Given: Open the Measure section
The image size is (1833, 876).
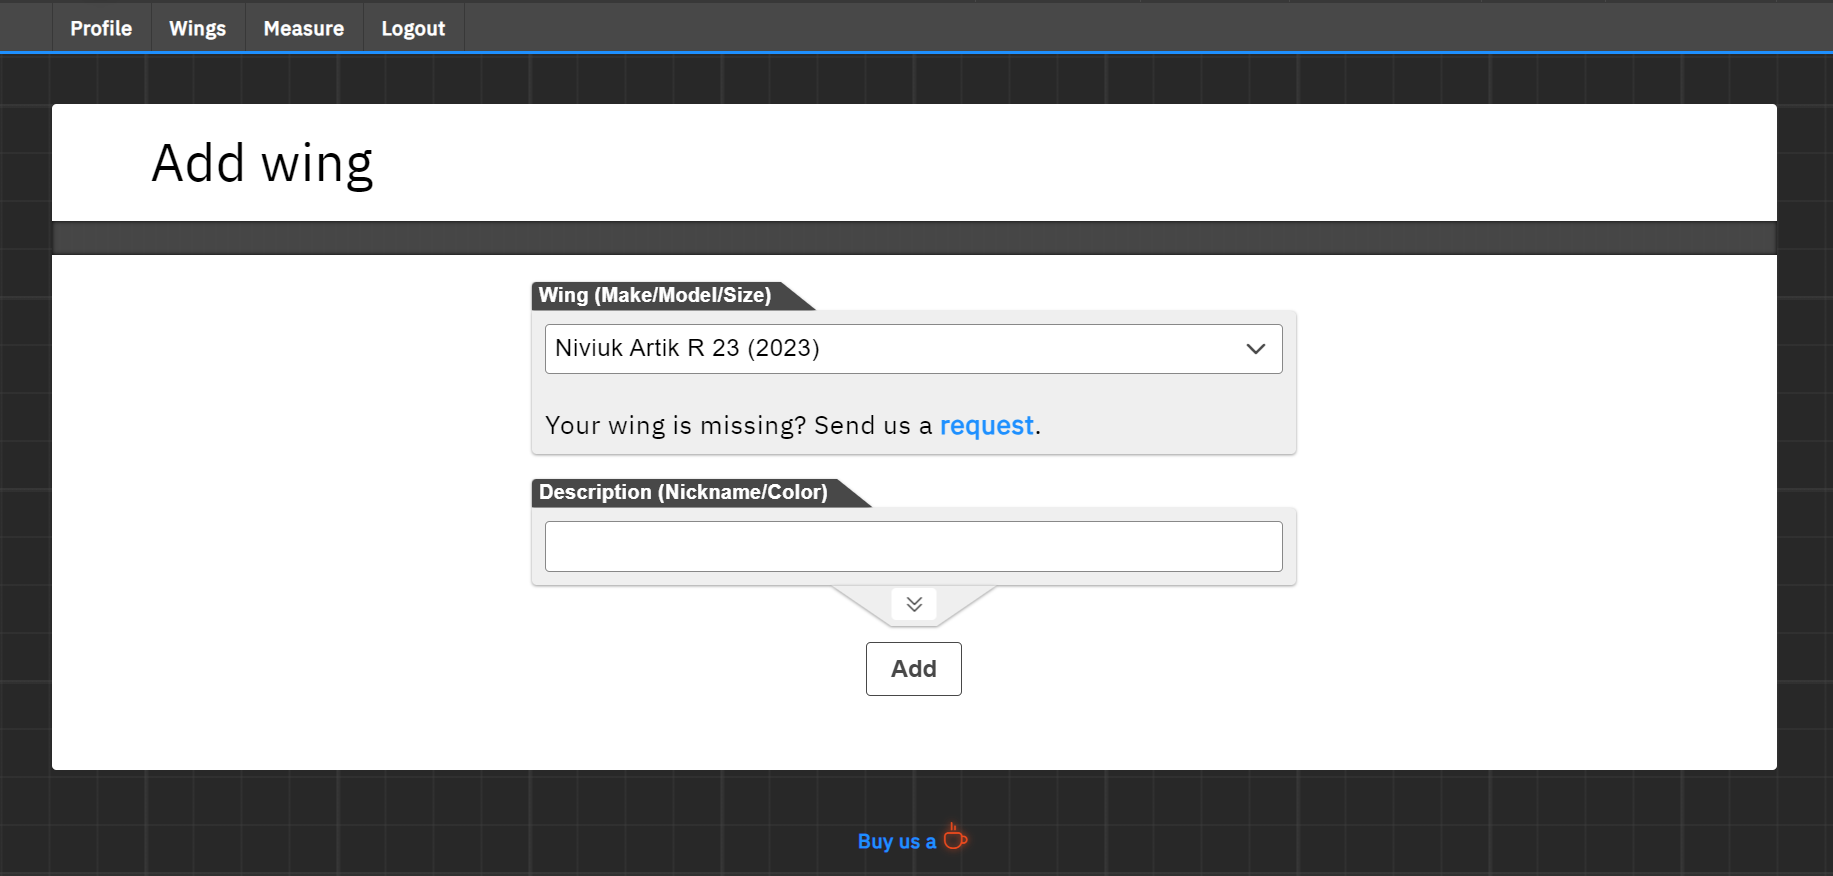Looking at the screenshot, I should pyautogui.click(x=303, y=28).
